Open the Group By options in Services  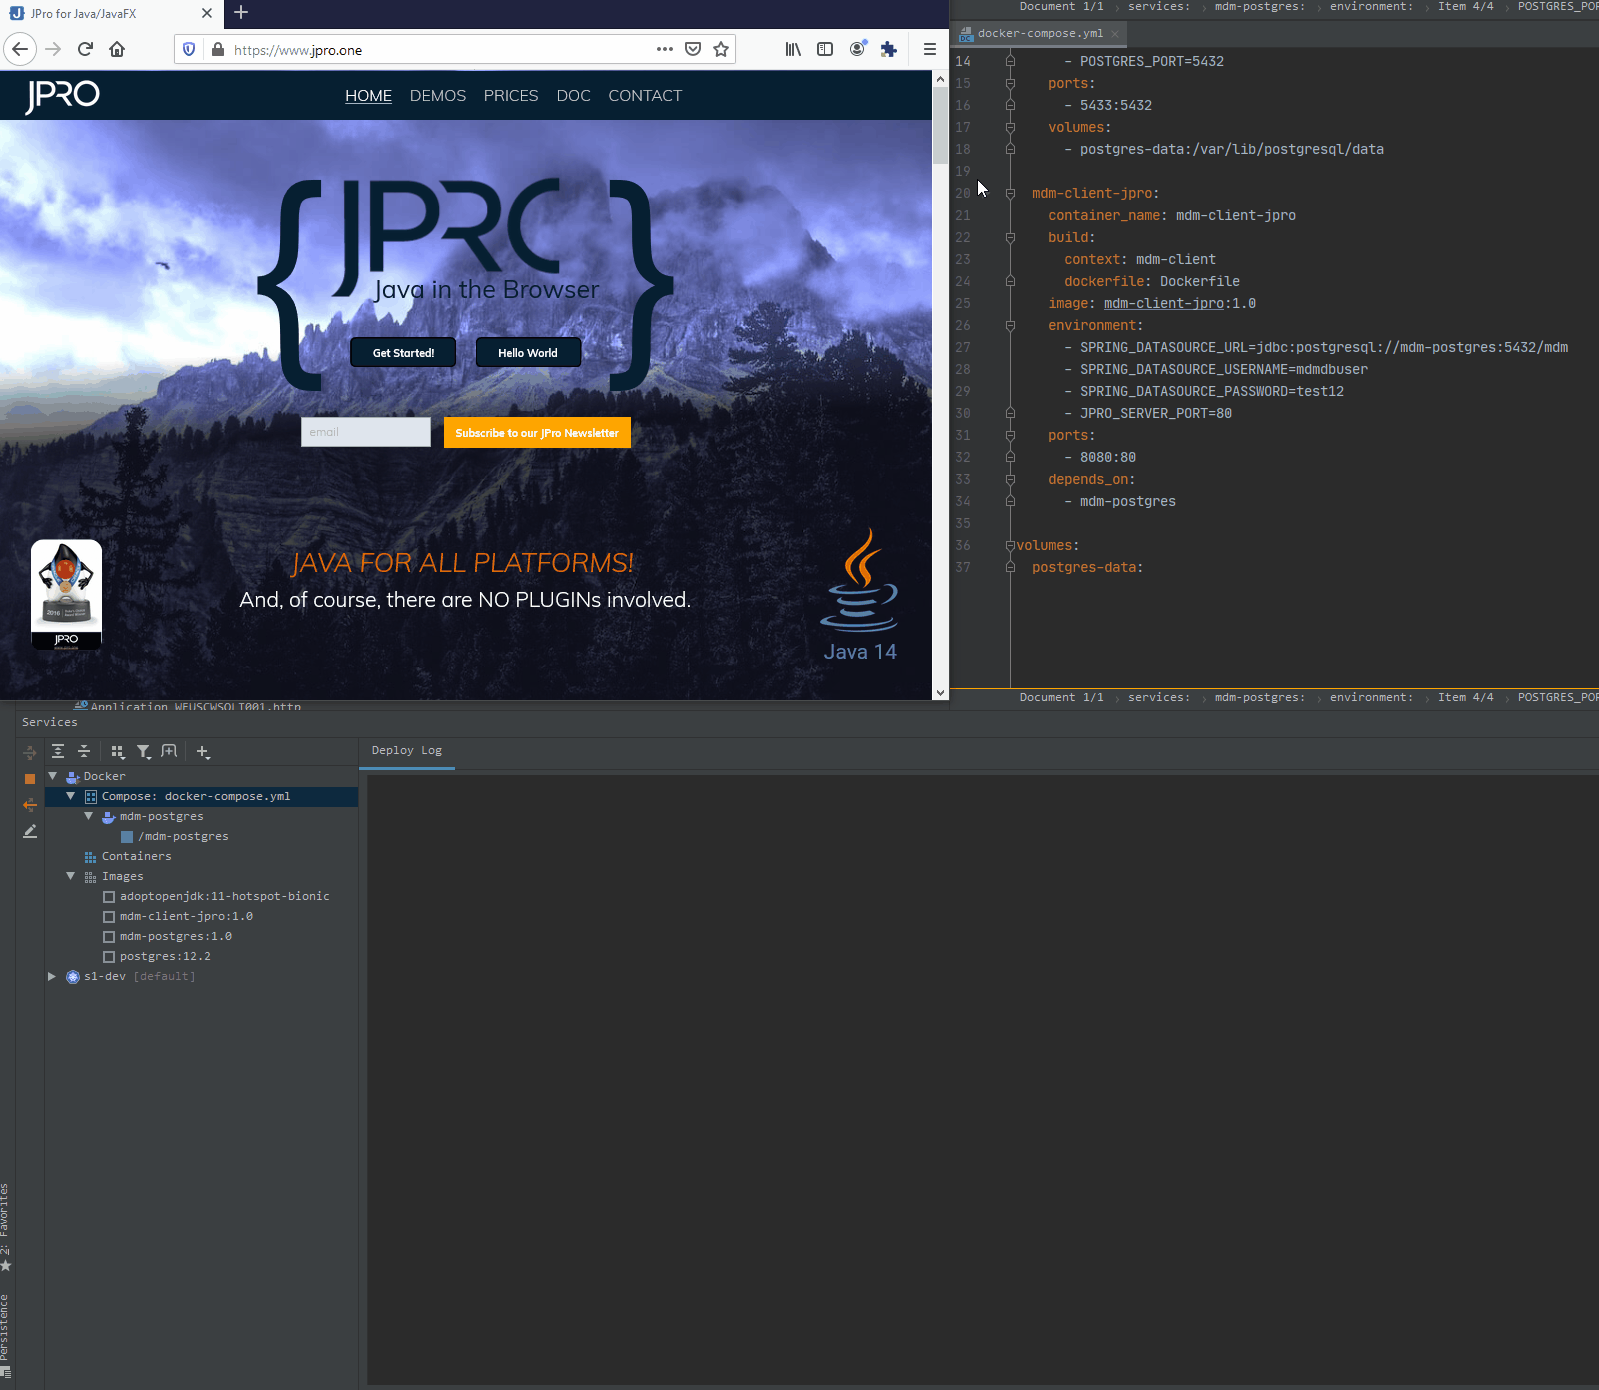click(118, 751)
